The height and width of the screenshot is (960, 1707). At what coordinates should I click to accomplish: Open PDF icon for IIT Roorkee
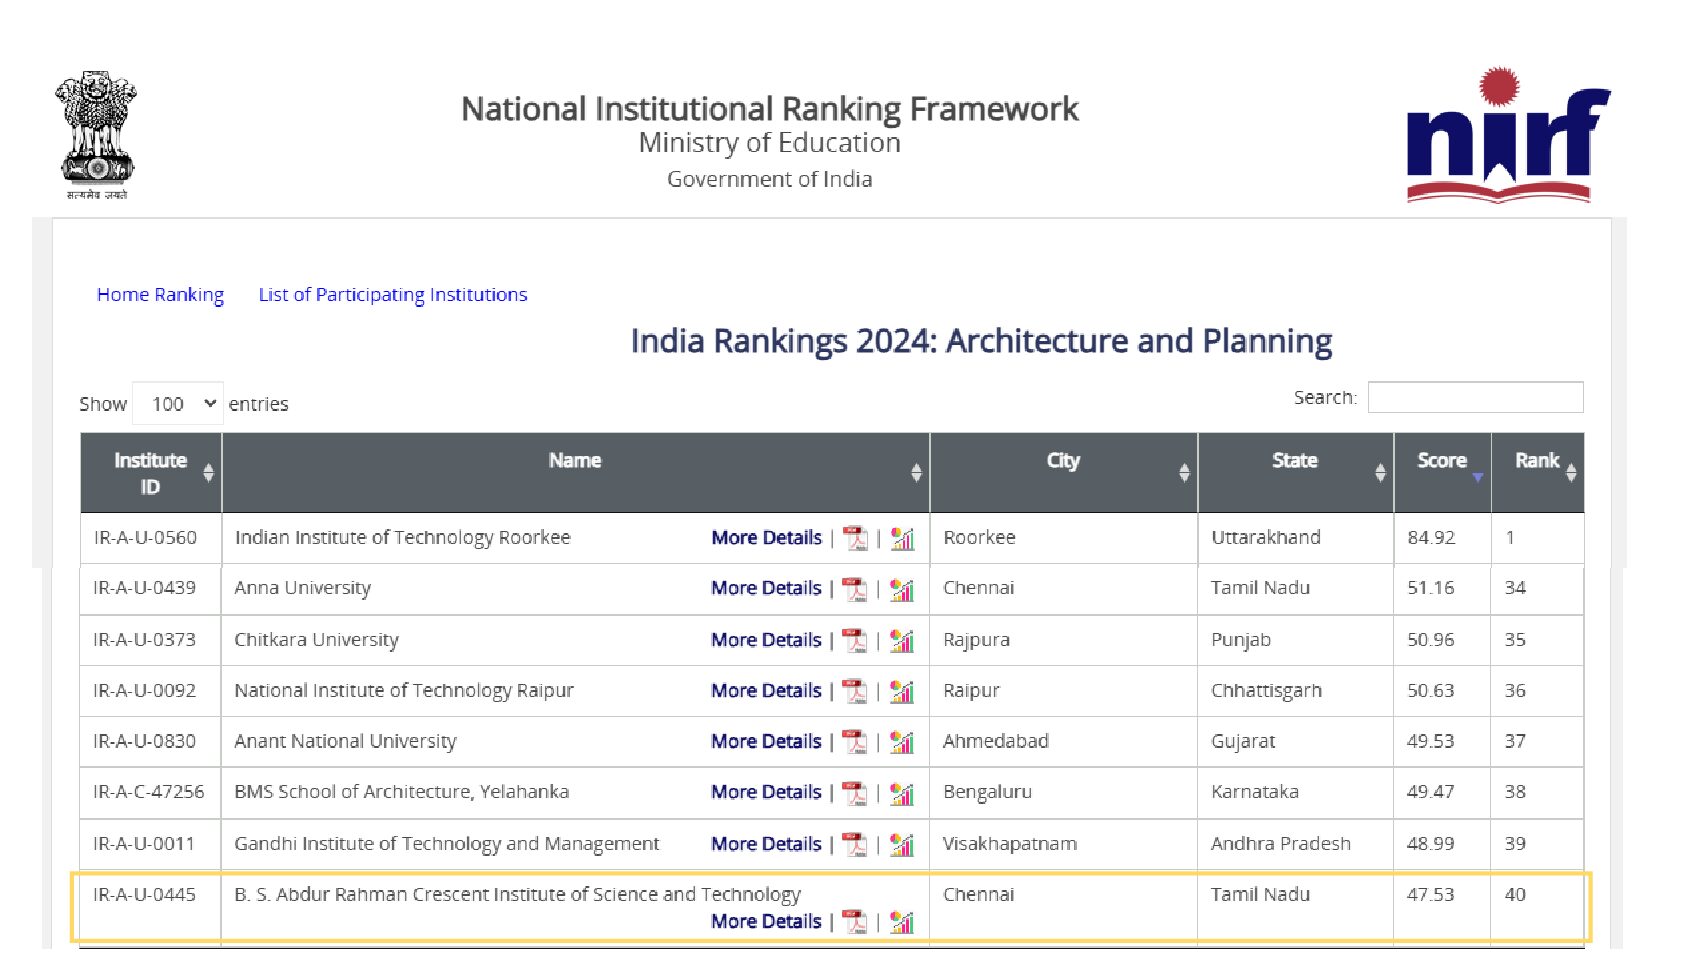[855, 538]
